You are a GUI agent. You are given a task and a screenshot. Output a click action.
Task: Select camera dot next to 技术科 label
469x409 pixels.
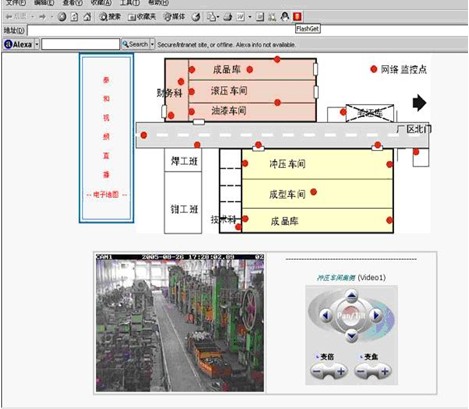point(238,227)
